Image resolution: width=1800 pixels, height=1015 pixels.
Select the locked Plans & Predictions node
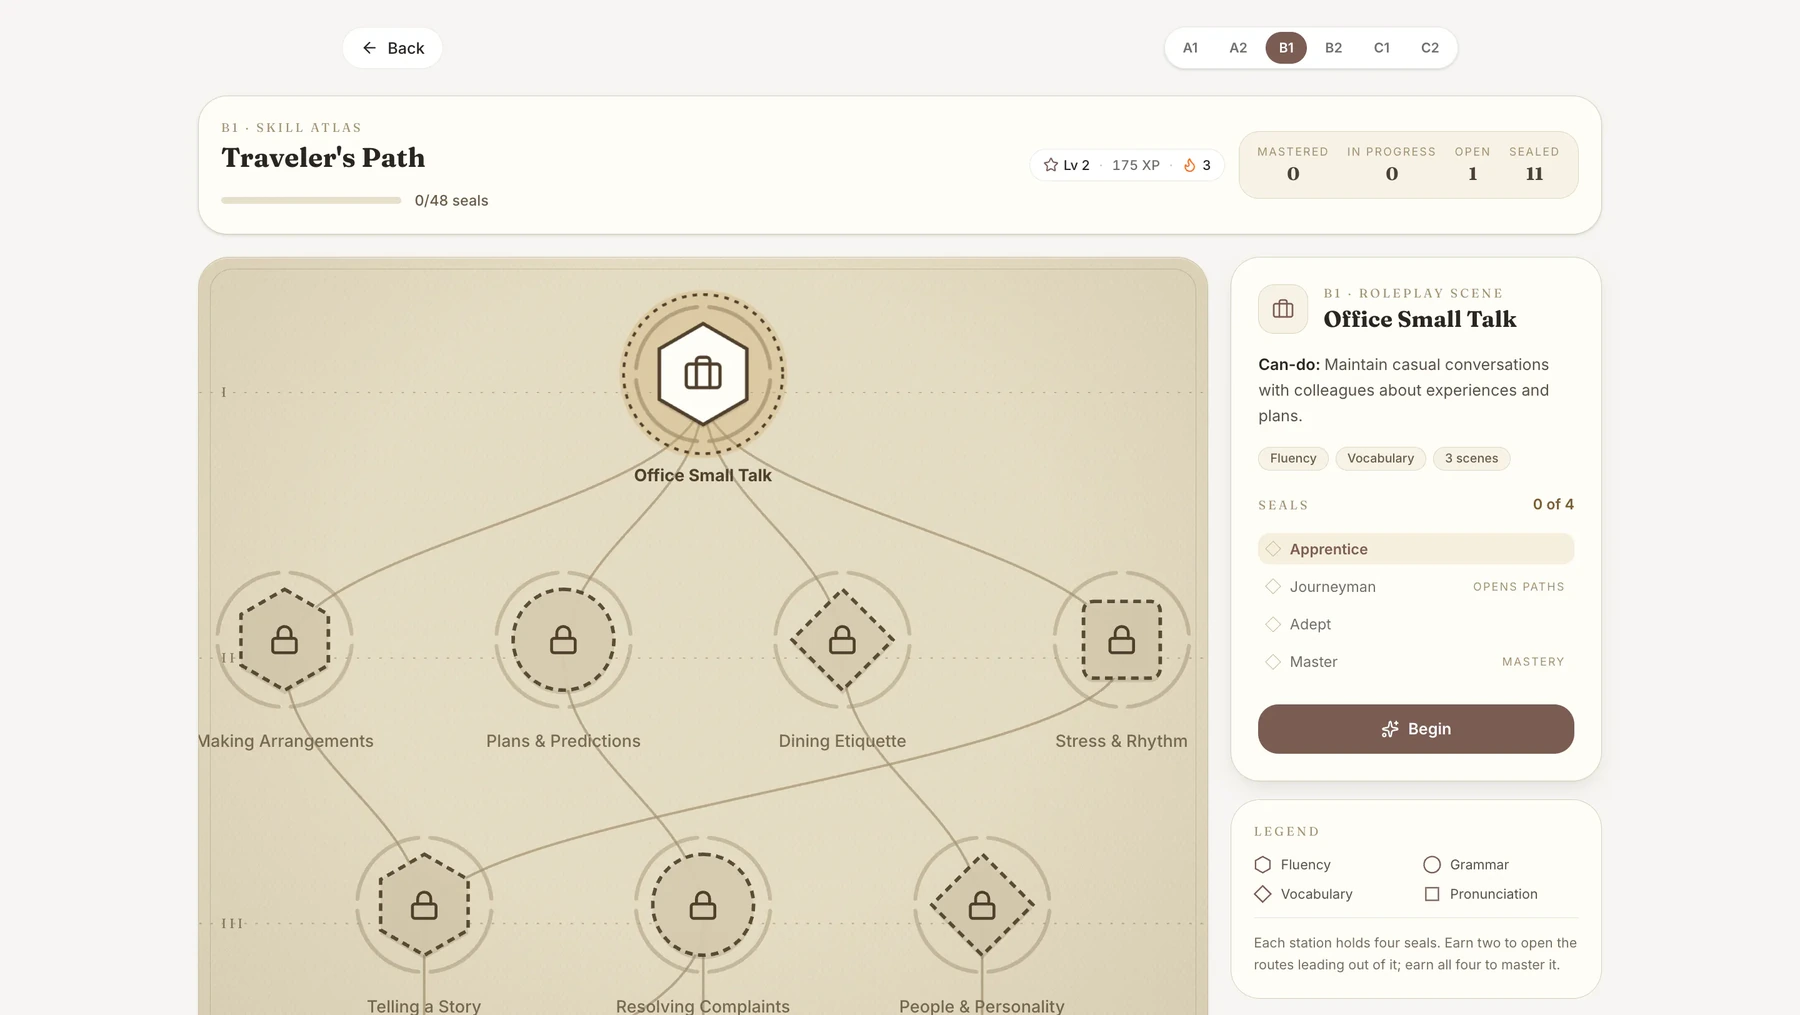[x=563, y=640]
